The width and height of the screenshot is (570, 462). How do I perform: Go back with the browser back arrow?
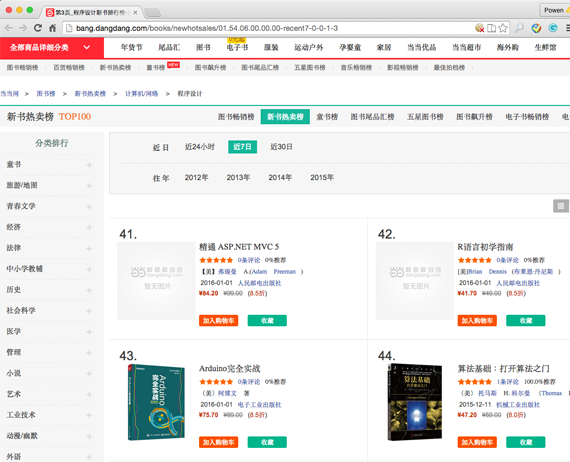click(x=9, y=28)
